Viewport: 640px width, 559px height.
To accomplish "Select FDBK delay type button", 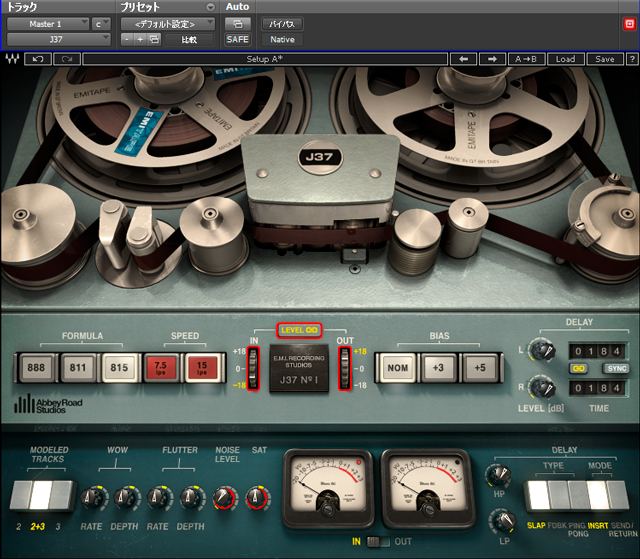I will [557, 495].
